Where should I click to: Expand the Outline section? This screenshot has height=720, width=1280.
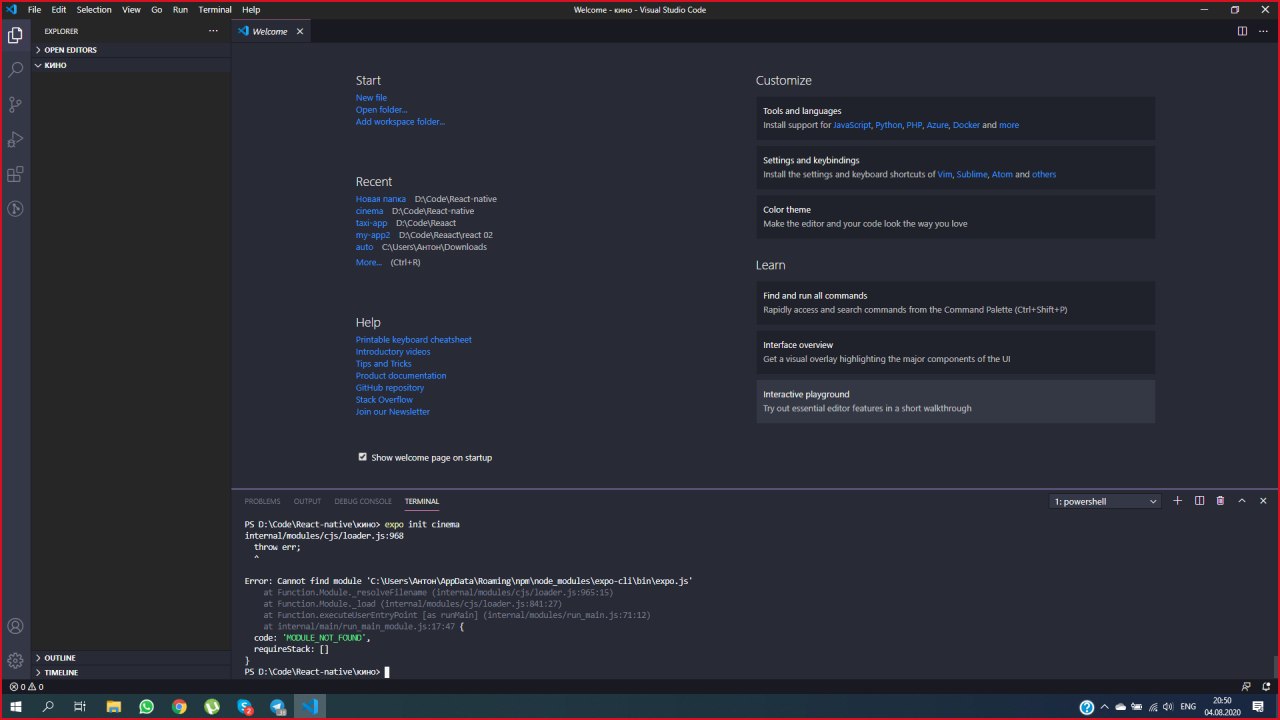pyautogui.click(x=131, y=658)
